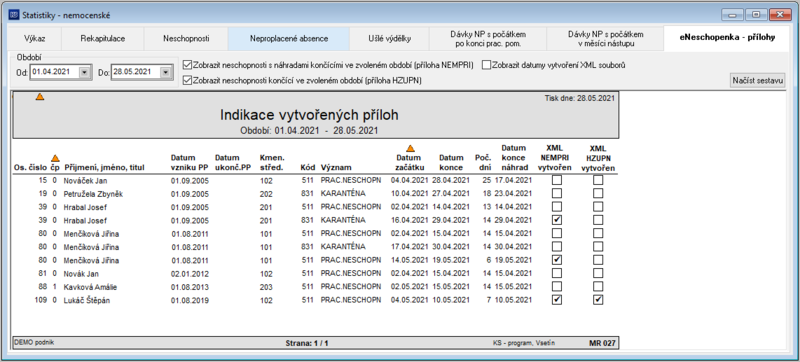Click the 'Kmen. střed.' column header

point(272,163)
